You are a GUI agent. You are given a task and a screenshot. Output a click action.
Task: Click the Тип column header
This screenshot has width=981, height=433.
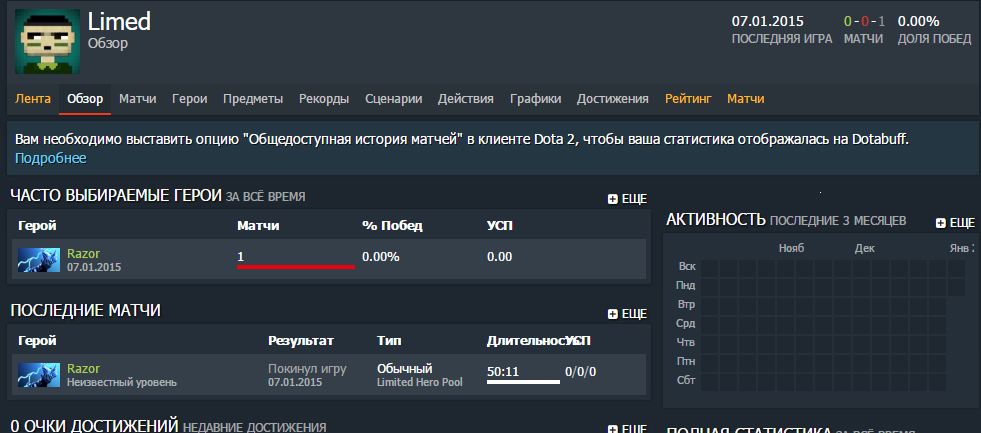389,341
